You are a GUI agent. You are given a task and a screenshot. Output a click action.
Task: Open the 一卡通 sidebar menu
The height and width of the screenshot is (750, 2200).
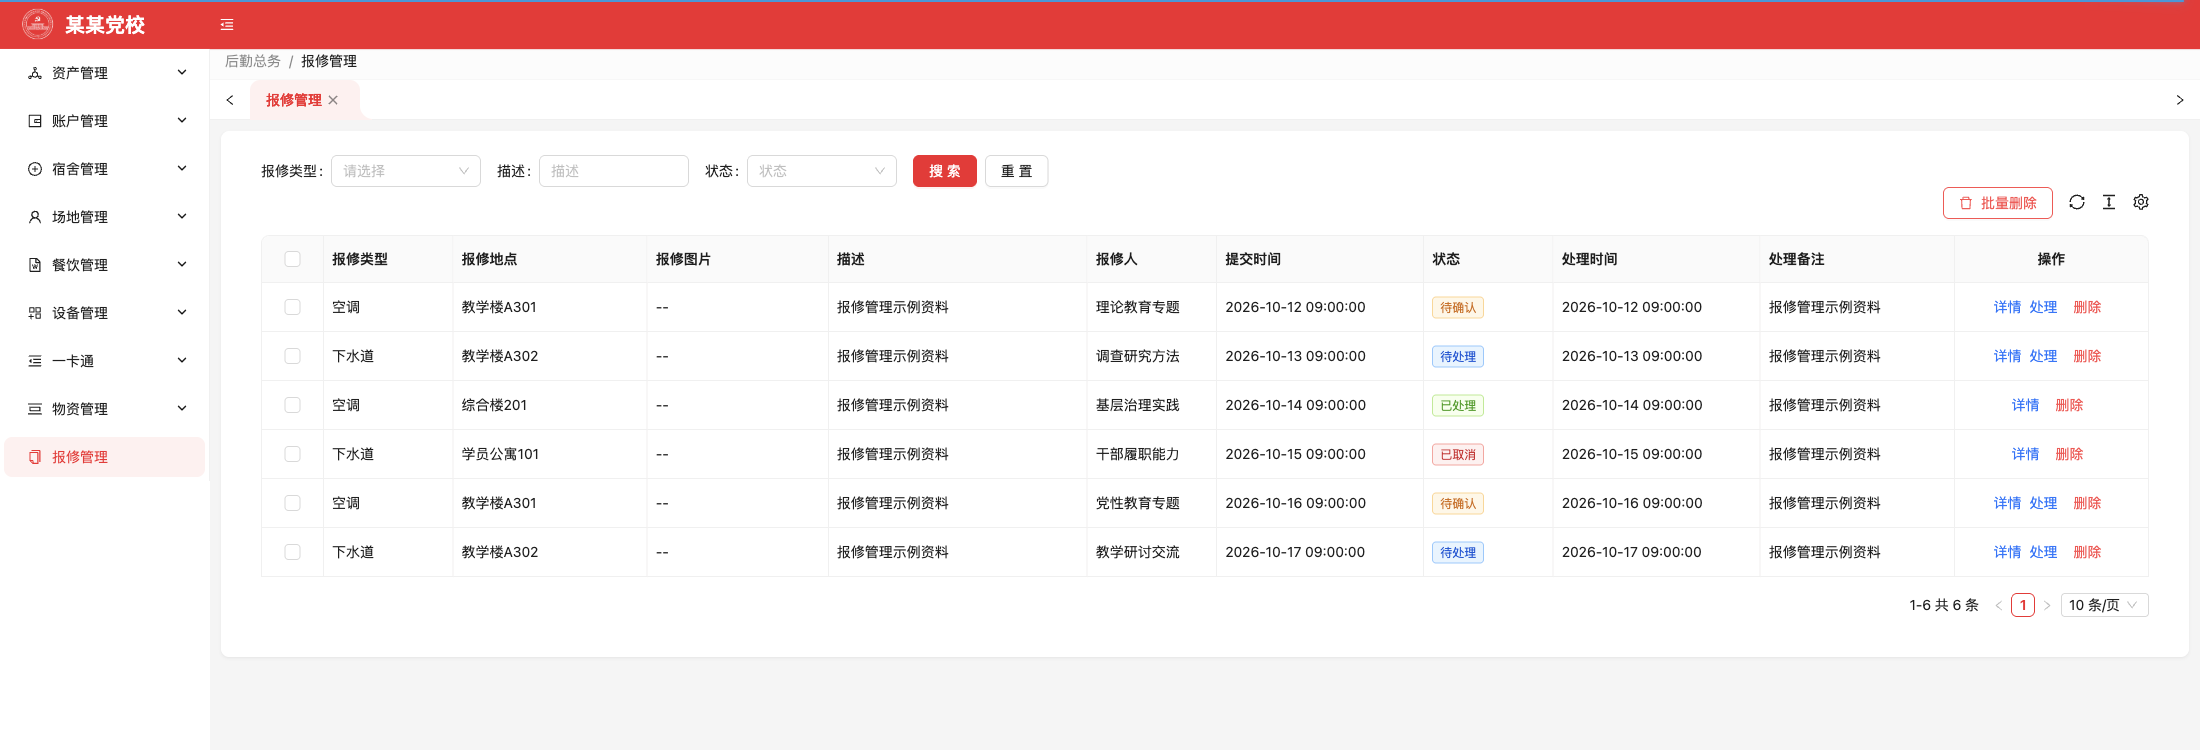pos(105,361)
